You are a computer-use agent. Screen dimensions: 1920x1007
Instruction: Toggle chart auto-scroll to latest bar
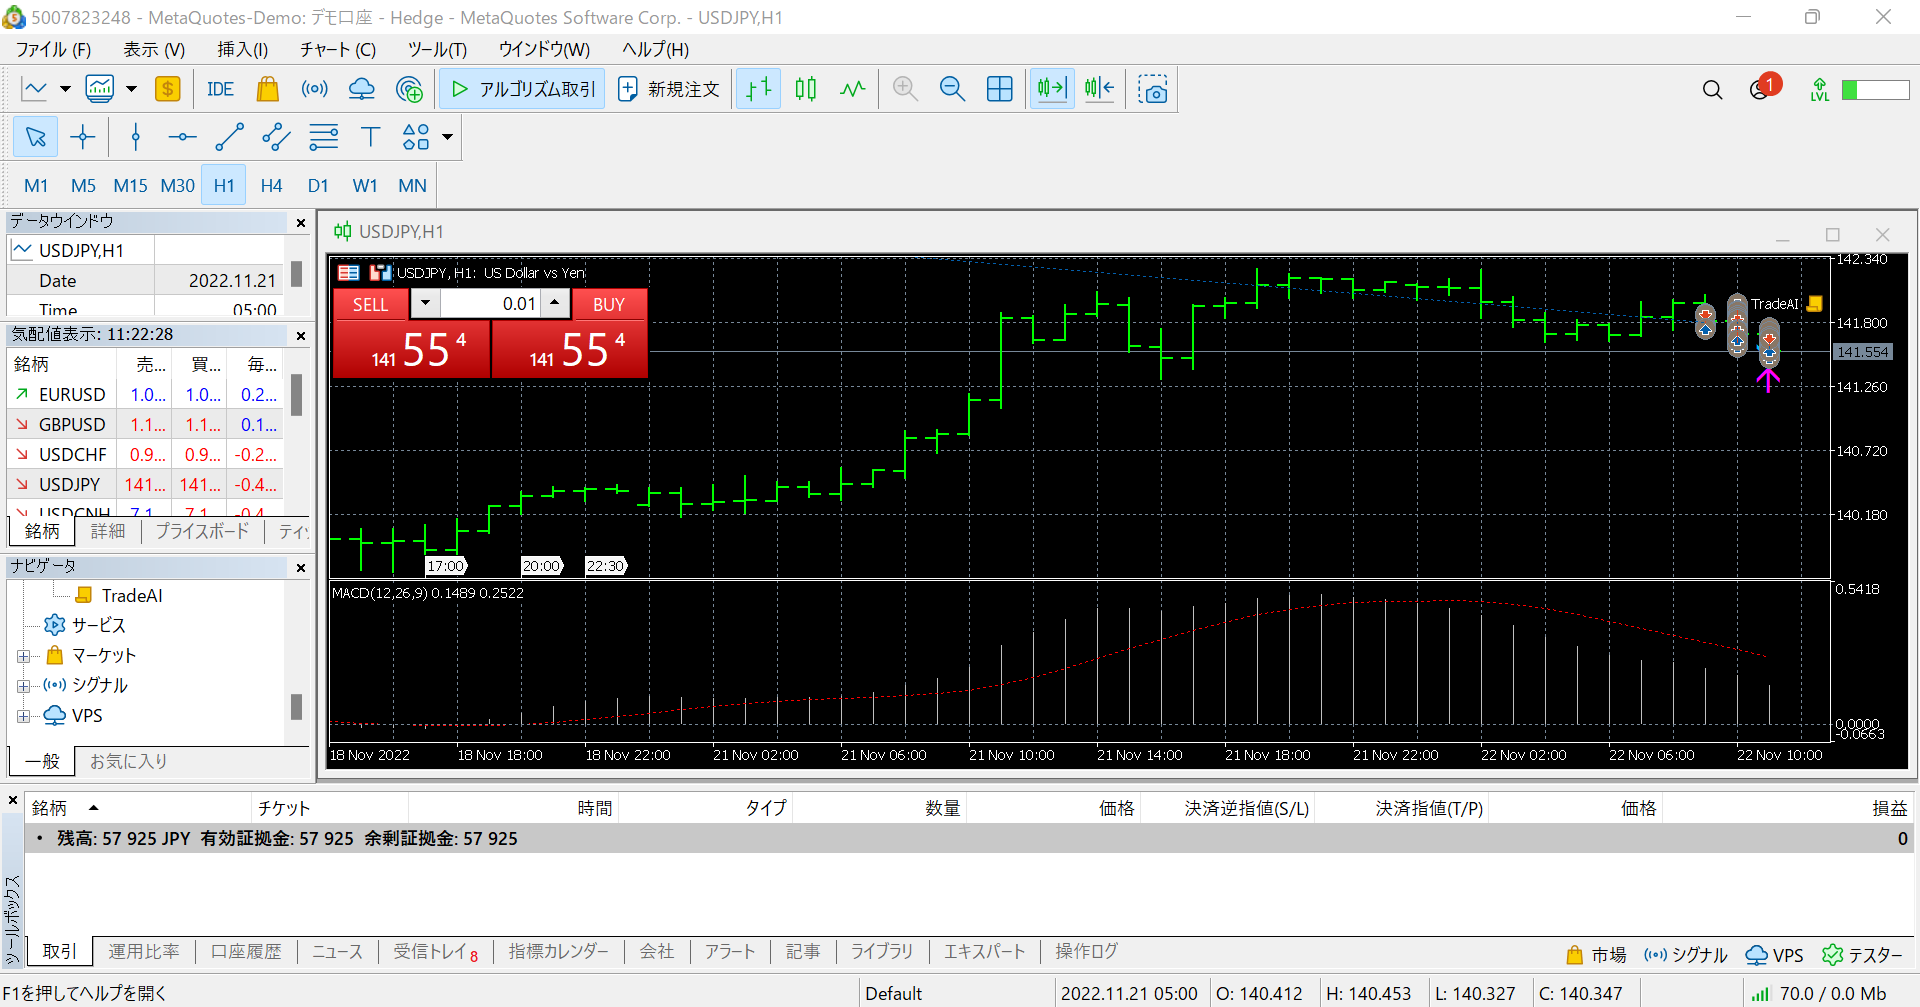click(1052, 89)
